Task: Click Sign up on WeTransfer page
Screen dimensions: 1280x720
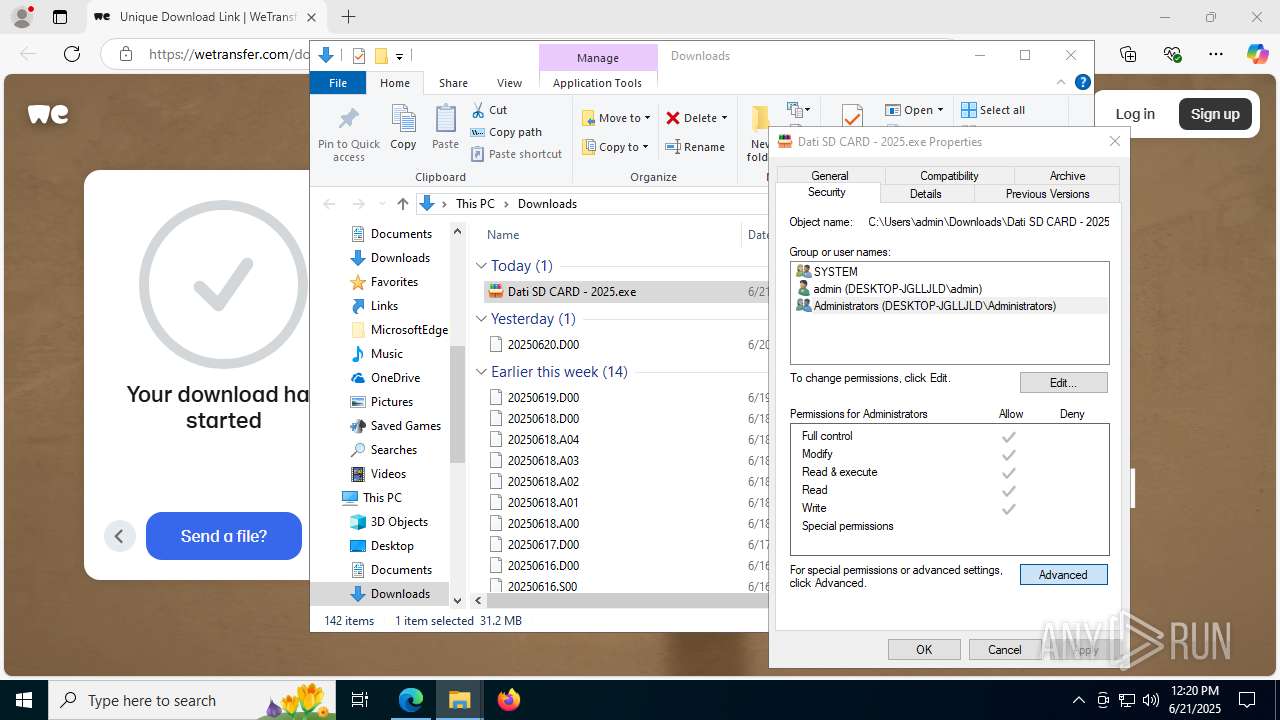Action: click(x=1215, y=114)
